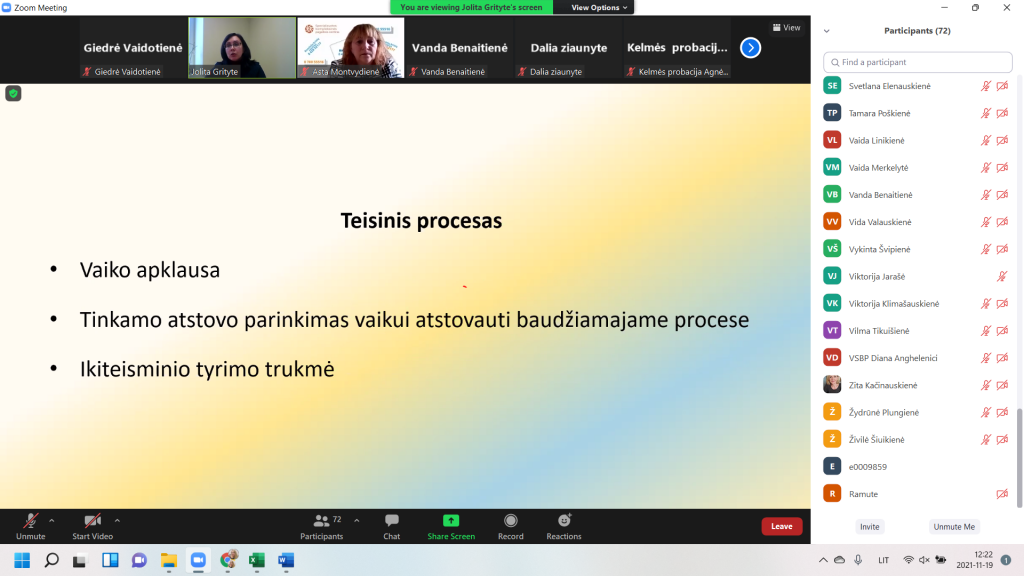
Task: Expand audio options arrow next to Unmute
Action: point(52,520)
